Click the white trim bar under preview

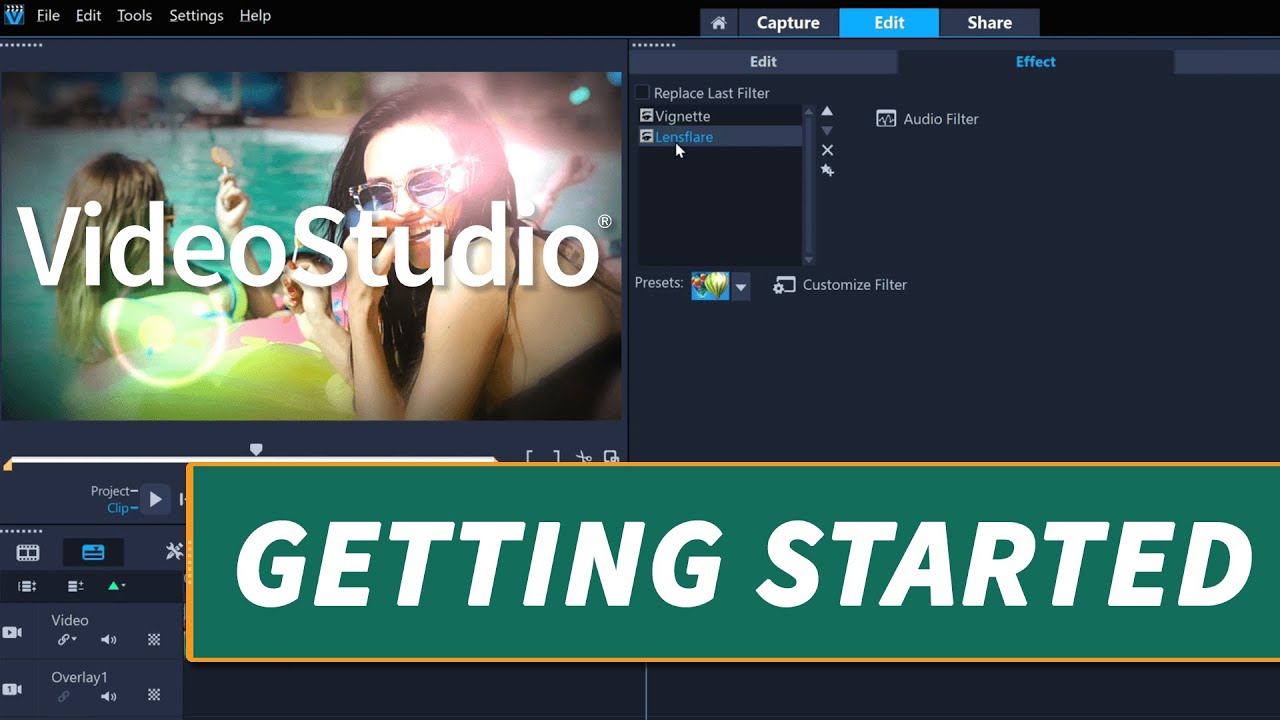click(x=250, y=460)
